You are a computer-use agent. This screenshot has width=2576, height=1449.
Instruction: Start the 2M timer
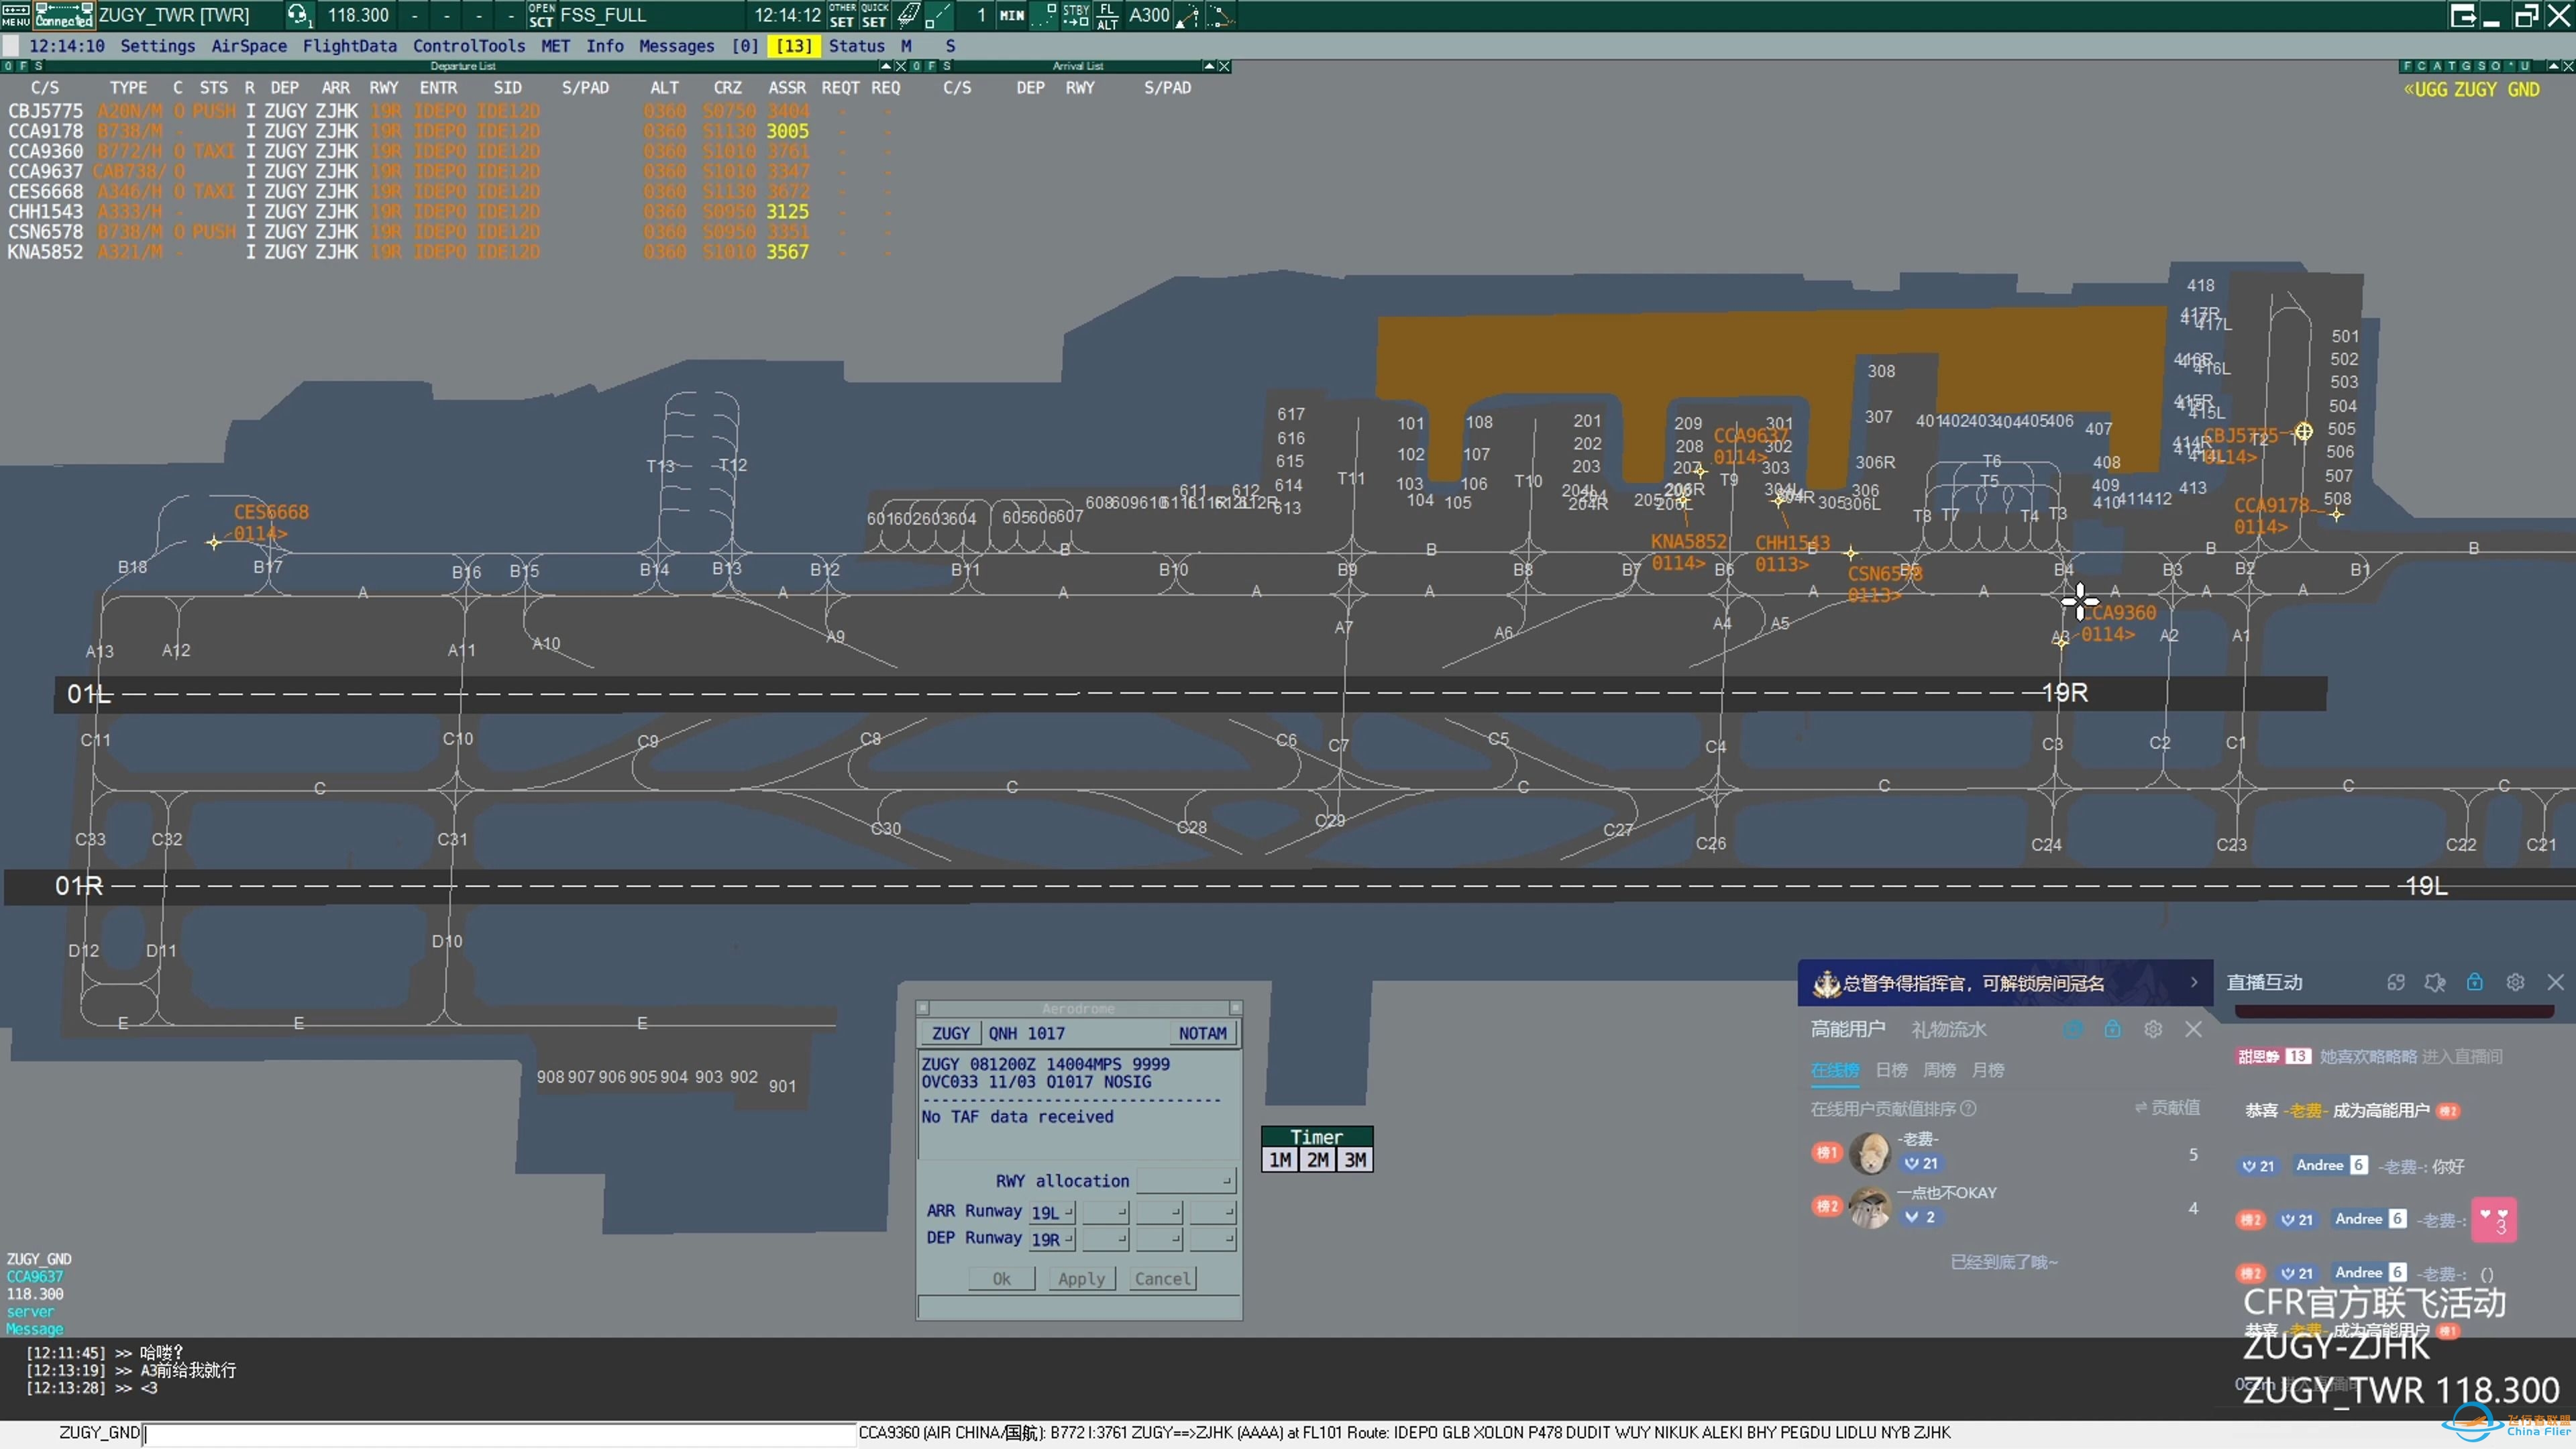click(1318, 1160)
